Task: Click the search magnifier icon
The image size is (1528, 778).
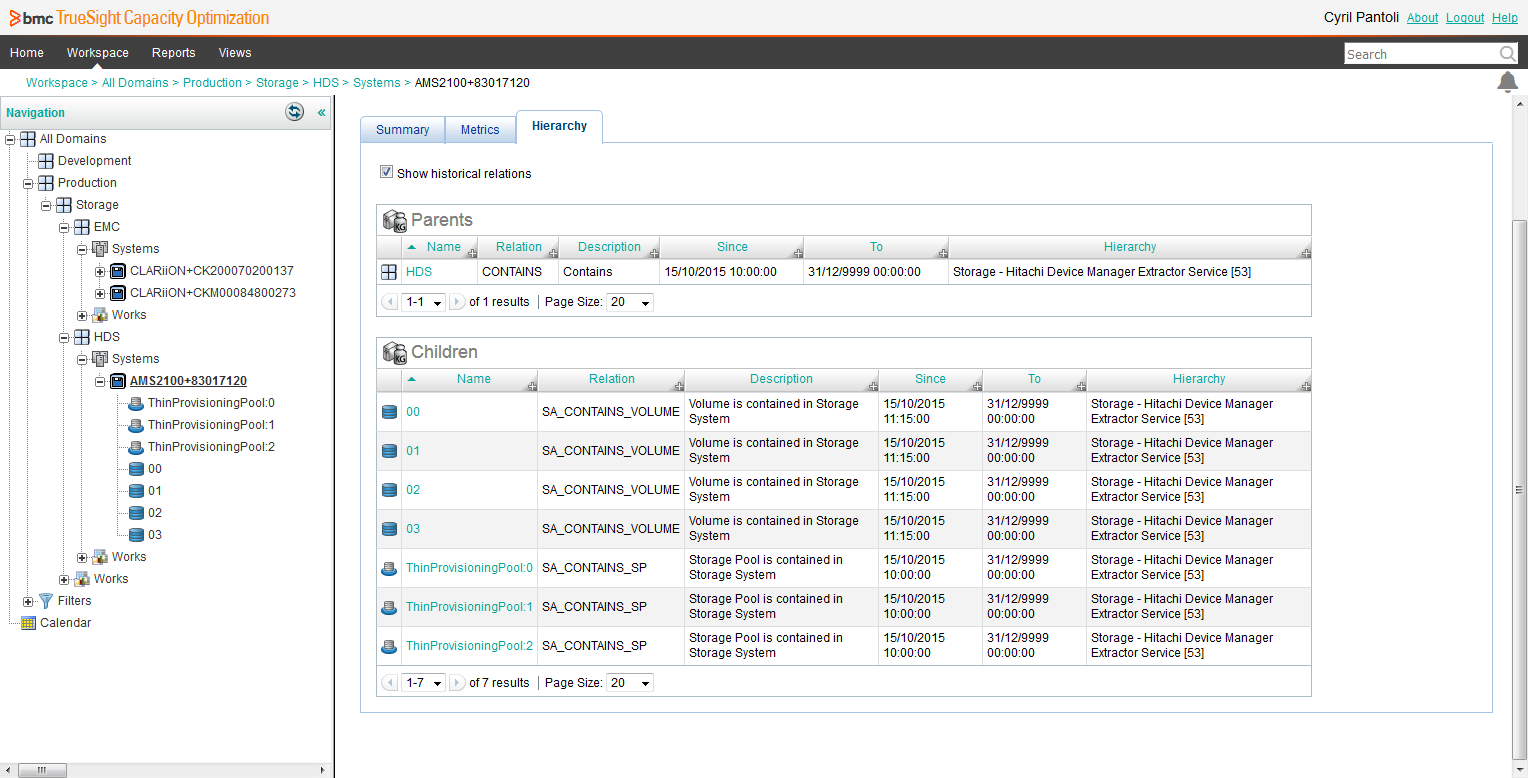Action: (x=1507, y=54)
